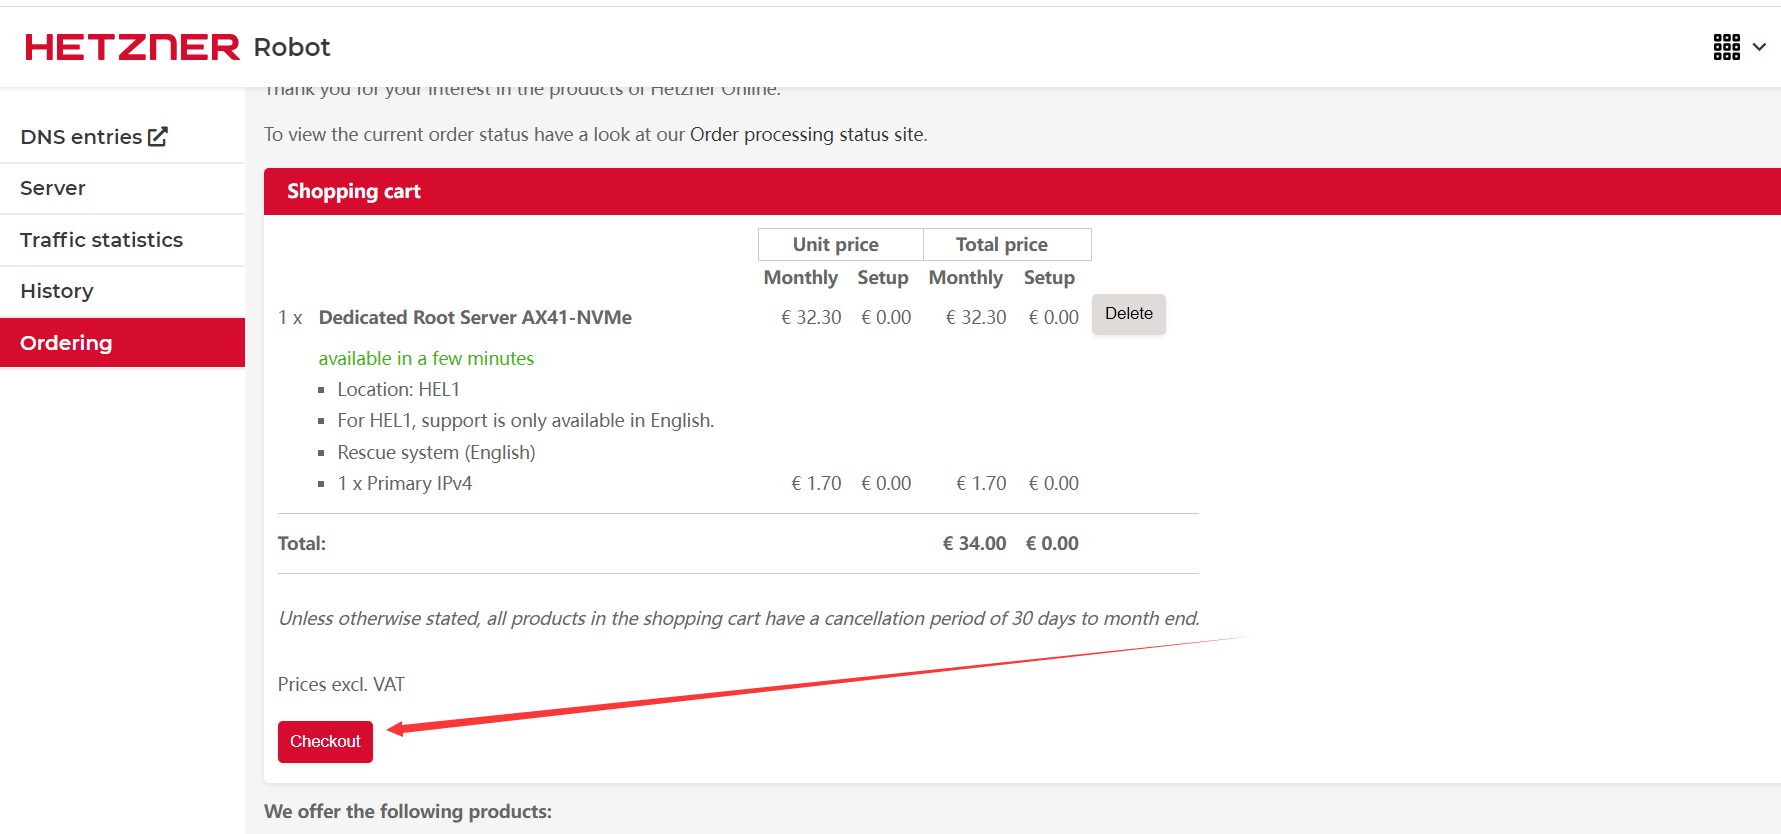This screenshot has height=834, width=1781.
Task: Open external link icon beside DNS entries
Action: click(158, 137)
